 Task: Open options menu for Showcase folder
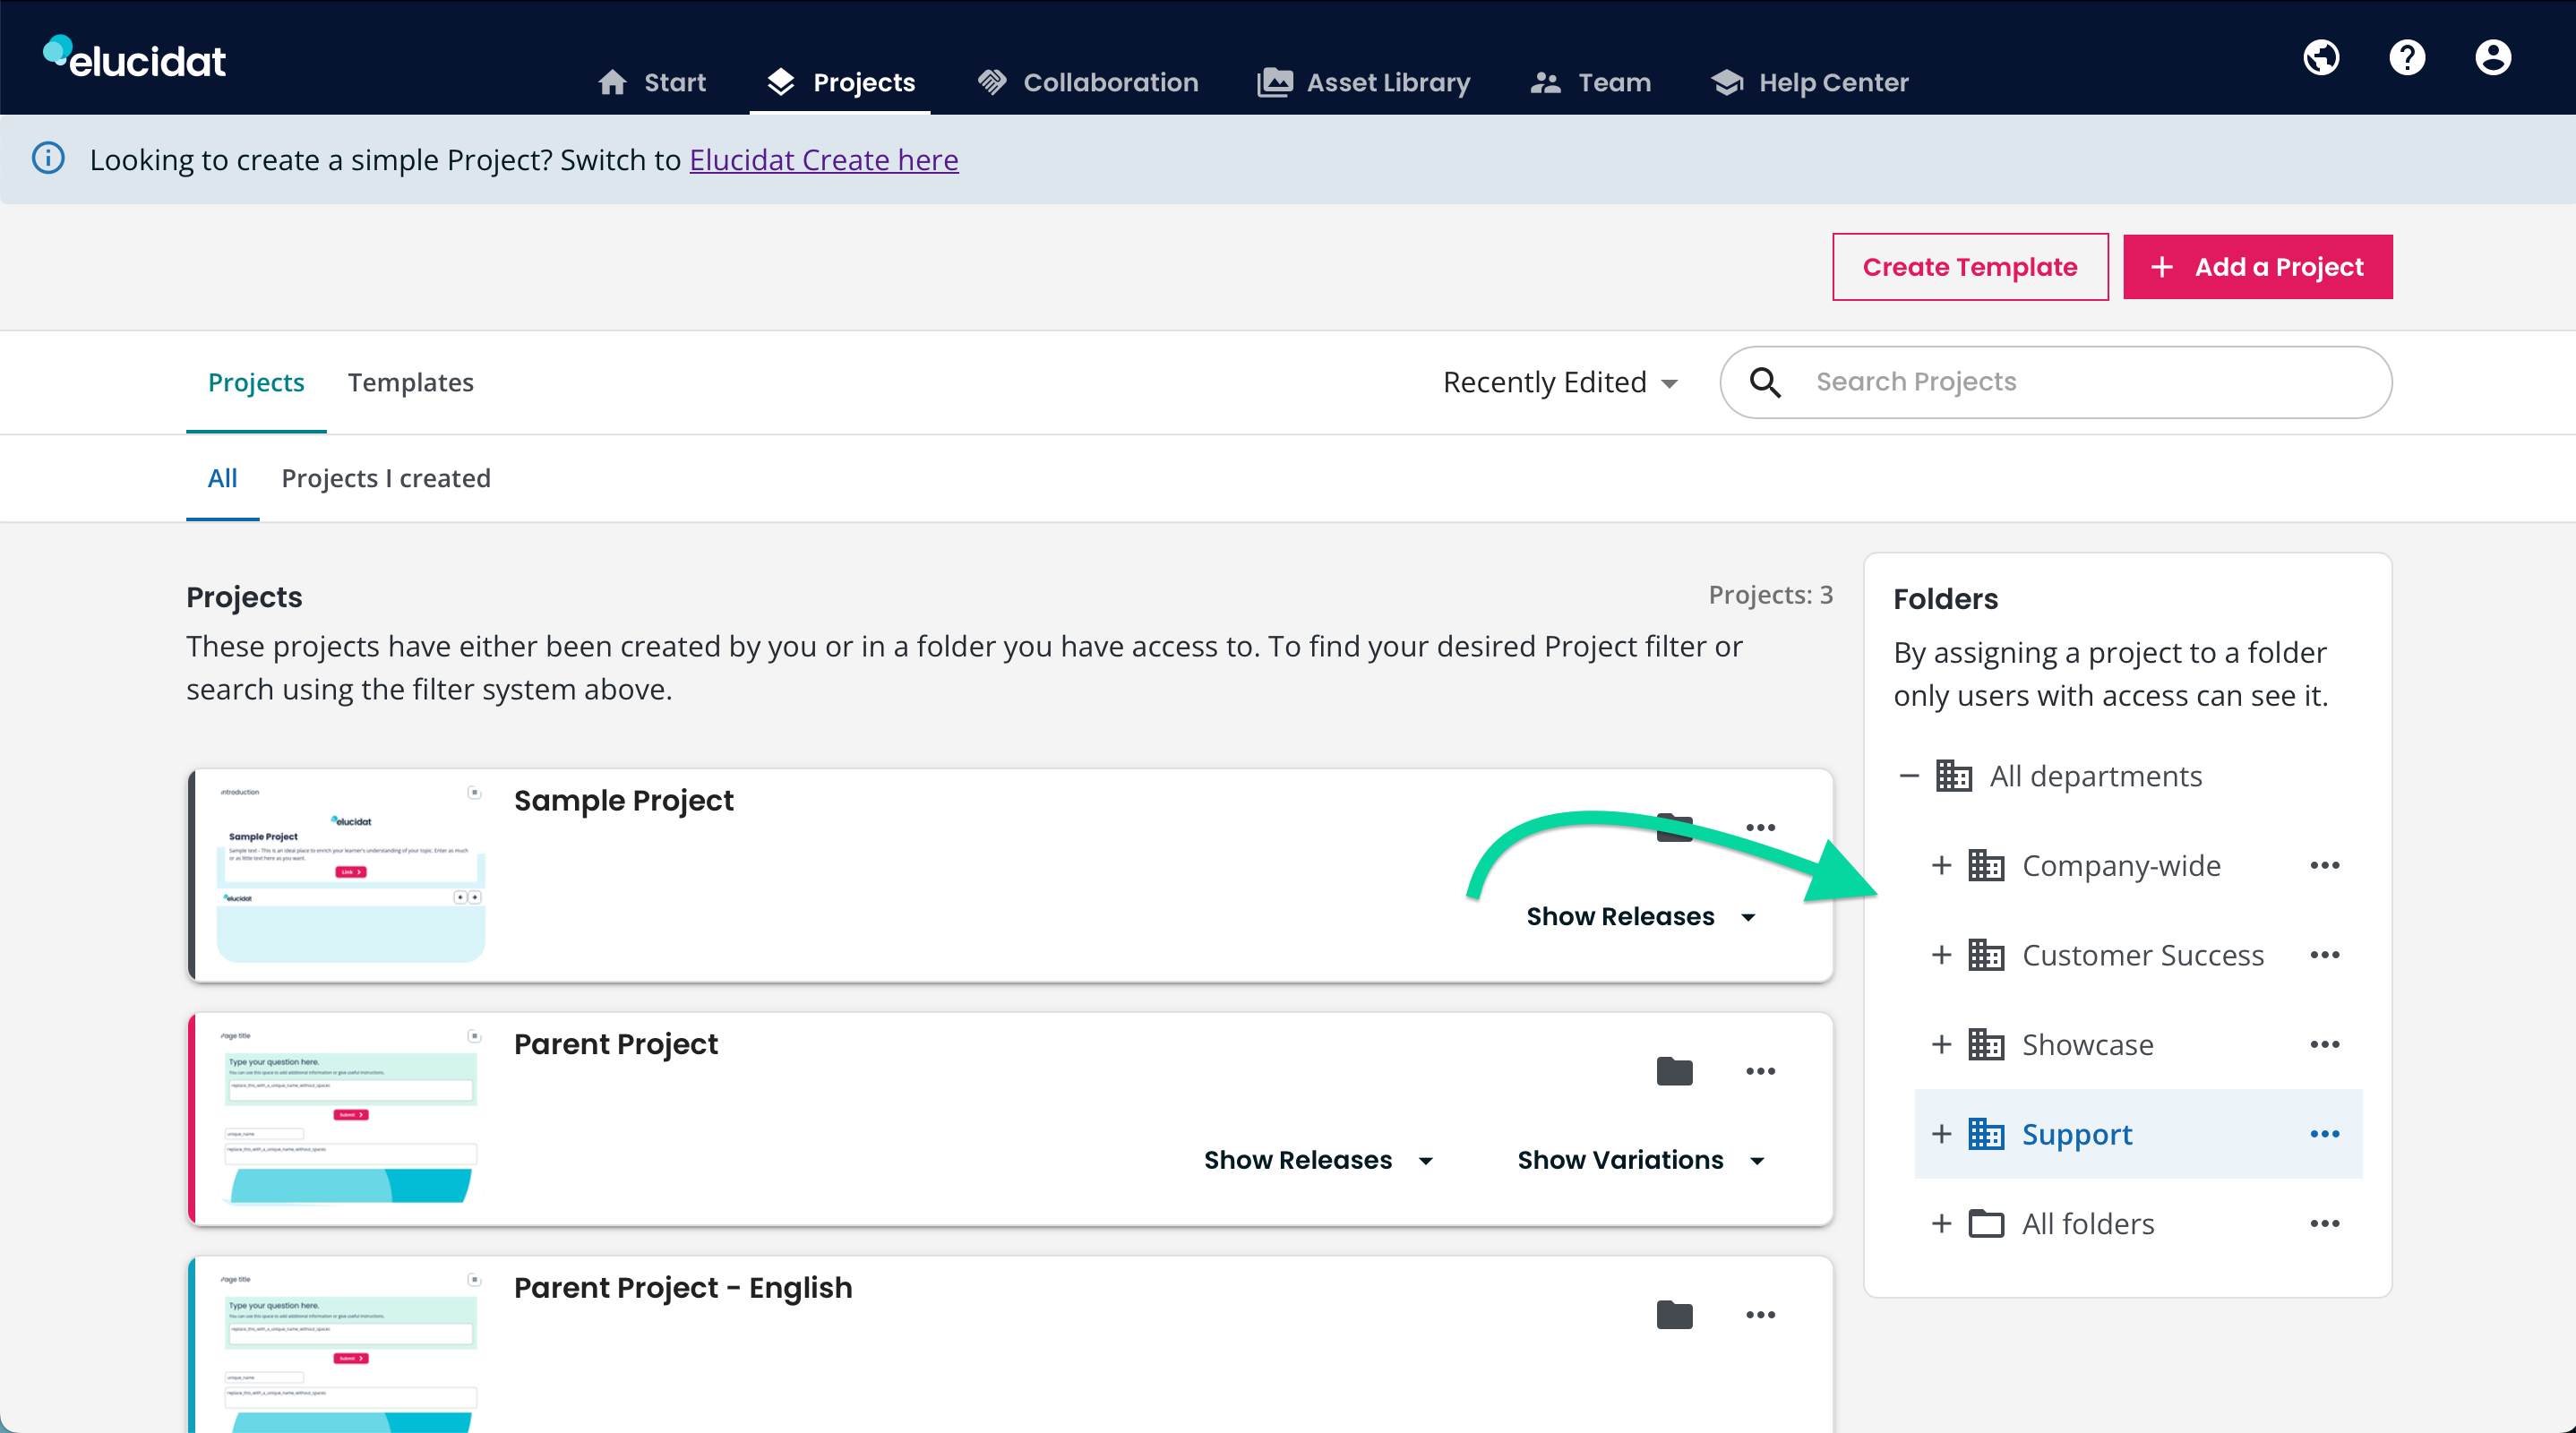(2324, 1044)
